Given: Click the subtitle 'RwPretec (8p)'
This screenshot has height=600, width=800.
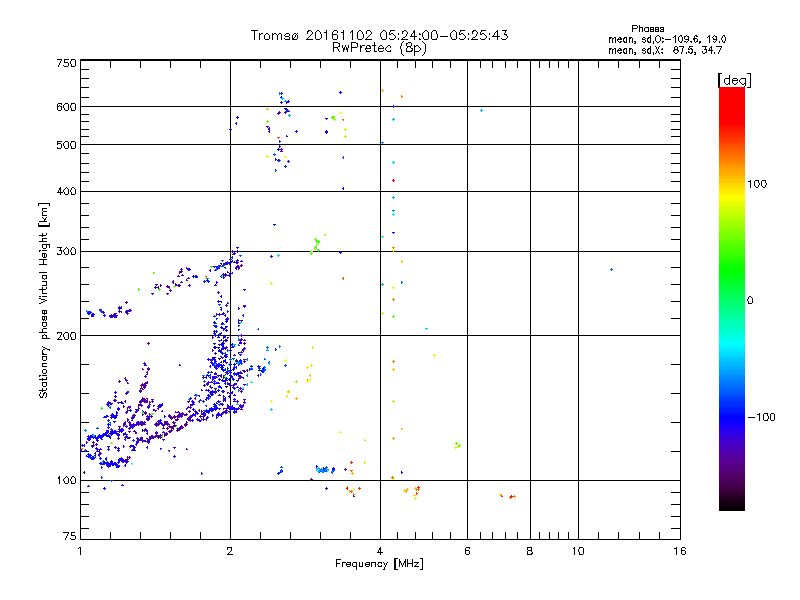Looking at the screenshot, I should click(x=379, y=48).
